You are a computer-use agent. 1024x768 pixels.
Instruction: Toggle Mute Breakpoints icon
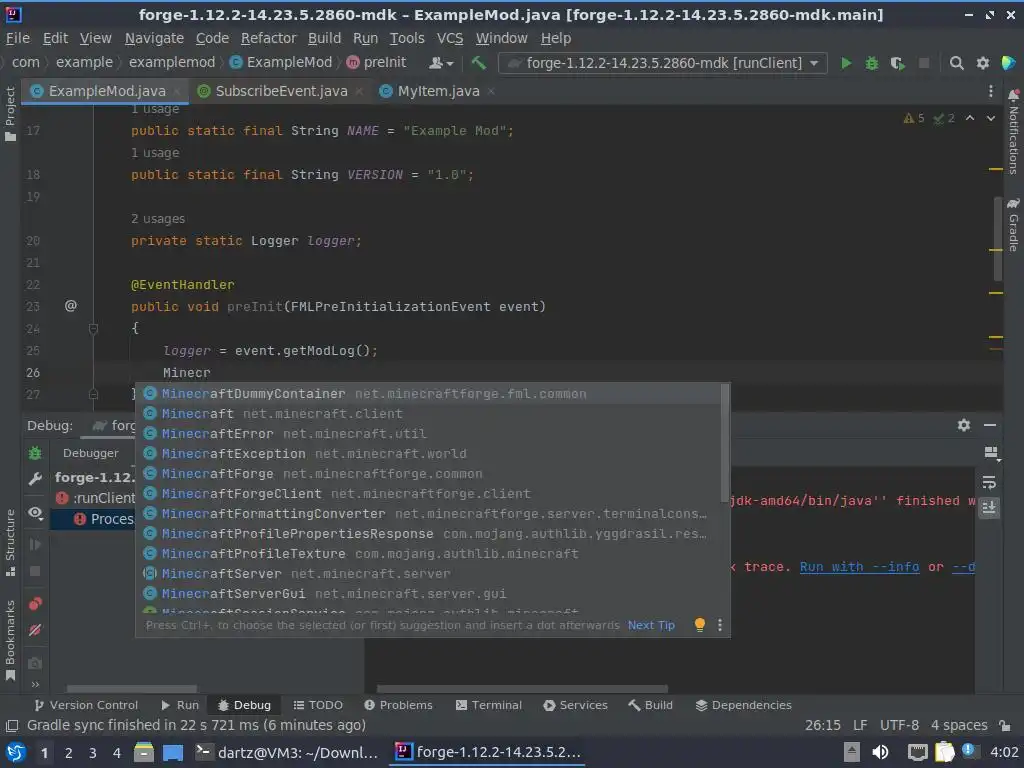click(35, 630)
